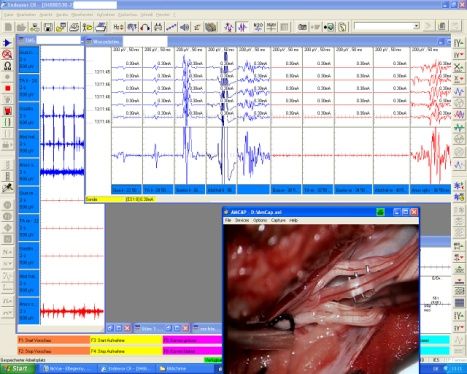The width and height of the screenshot is (467, 374).
Task: Click the printer icon in the toolbar
Action: click(101, 27)
